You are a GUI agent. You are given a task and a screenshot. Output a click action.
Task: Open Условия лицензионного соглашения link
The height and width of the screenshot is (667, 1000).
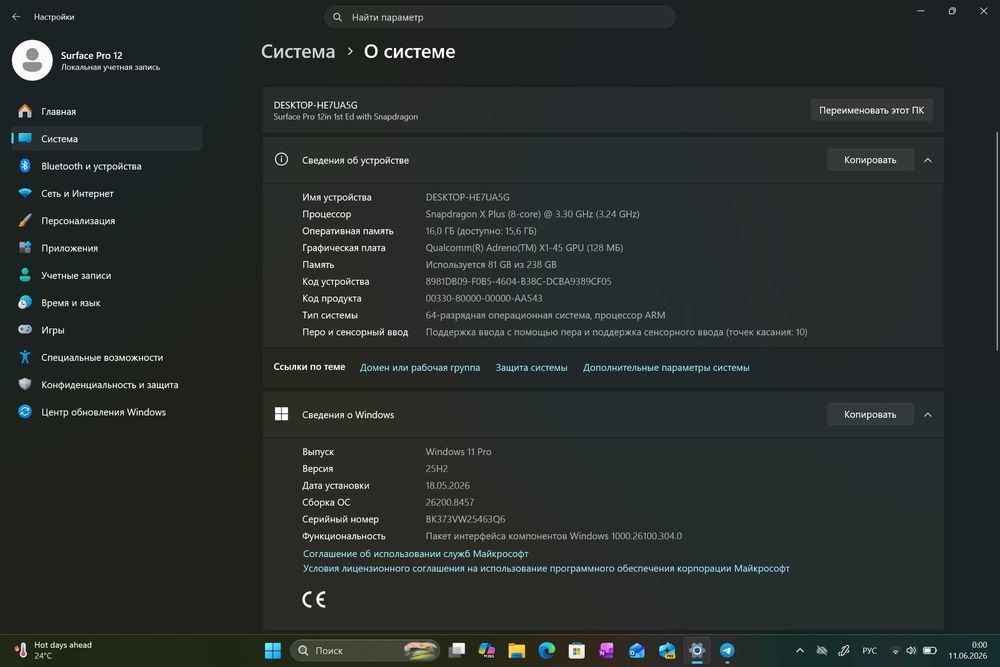[x=546, y=568]
